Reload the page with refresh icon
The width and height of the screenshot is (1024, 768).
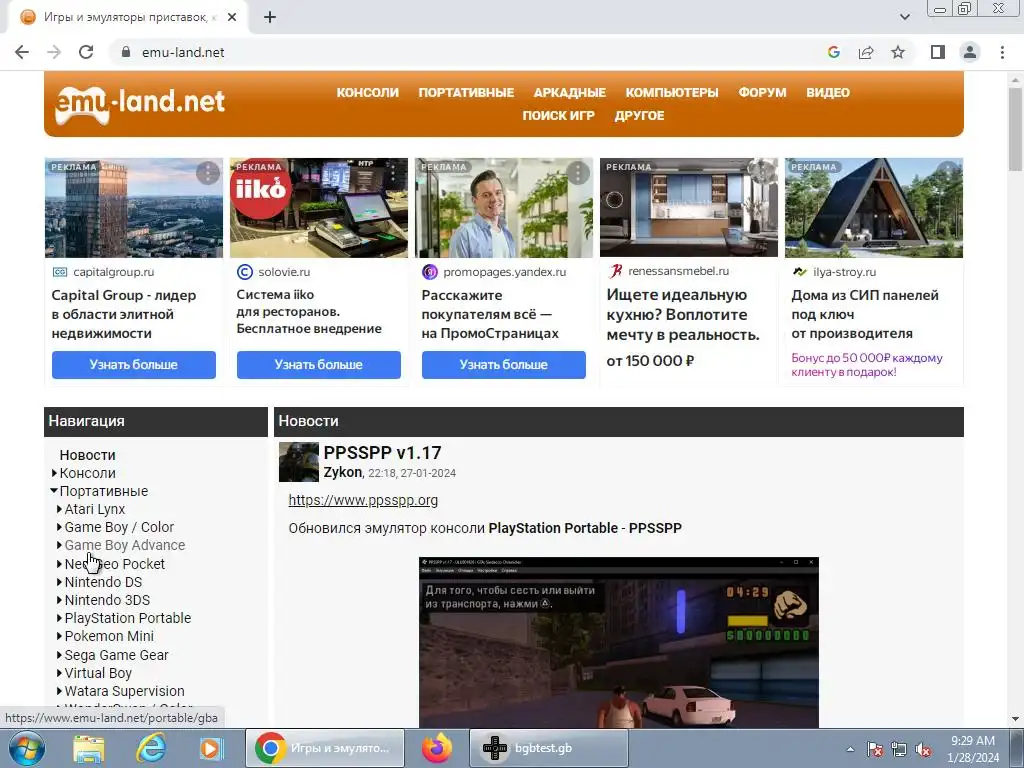click(86, 52)
